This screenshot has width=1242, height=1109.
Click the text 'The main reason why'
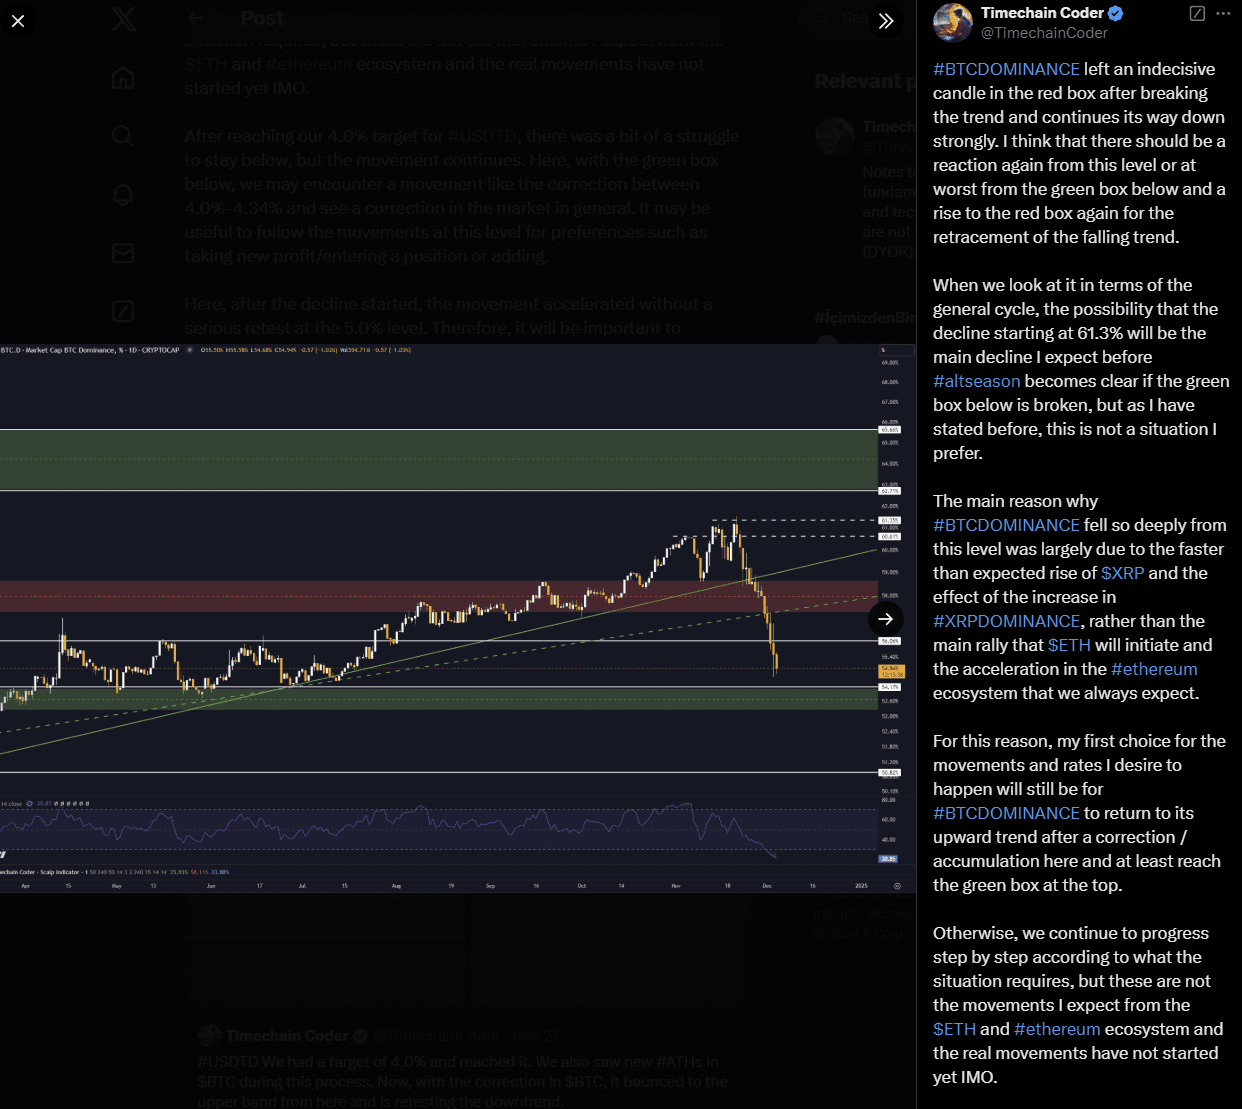1015,501
